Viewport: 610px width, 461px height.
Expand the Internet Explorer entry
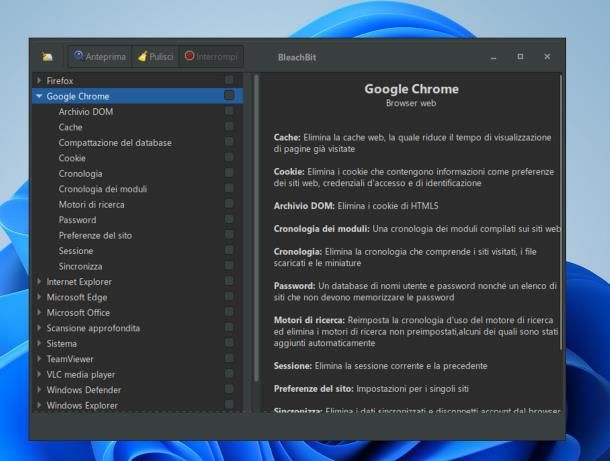(39, 282)
